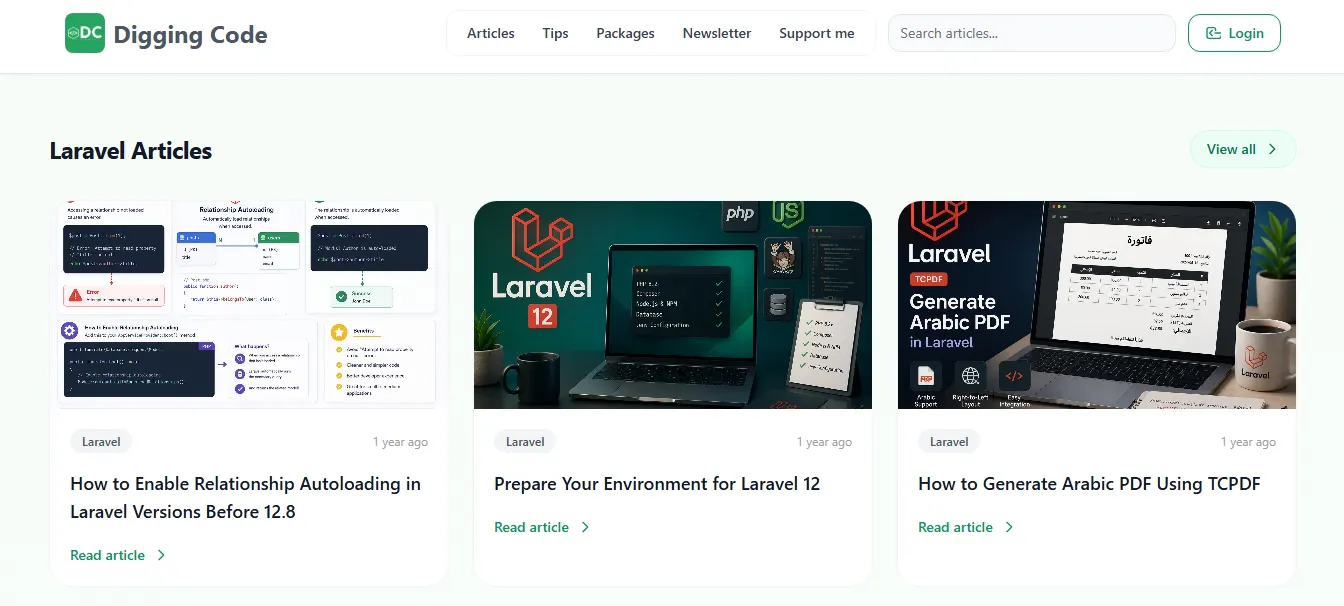Viewport: 1344px width, 606px height.
Task: Click 1 year ago on Prepare Your Environment card
Action: pyautogui.click(x=824, y=442)
